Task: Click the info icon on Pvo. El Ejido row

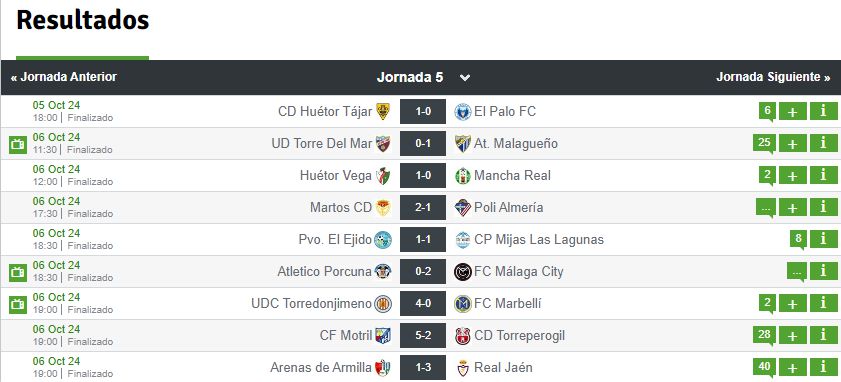Action: coord(823,239)
